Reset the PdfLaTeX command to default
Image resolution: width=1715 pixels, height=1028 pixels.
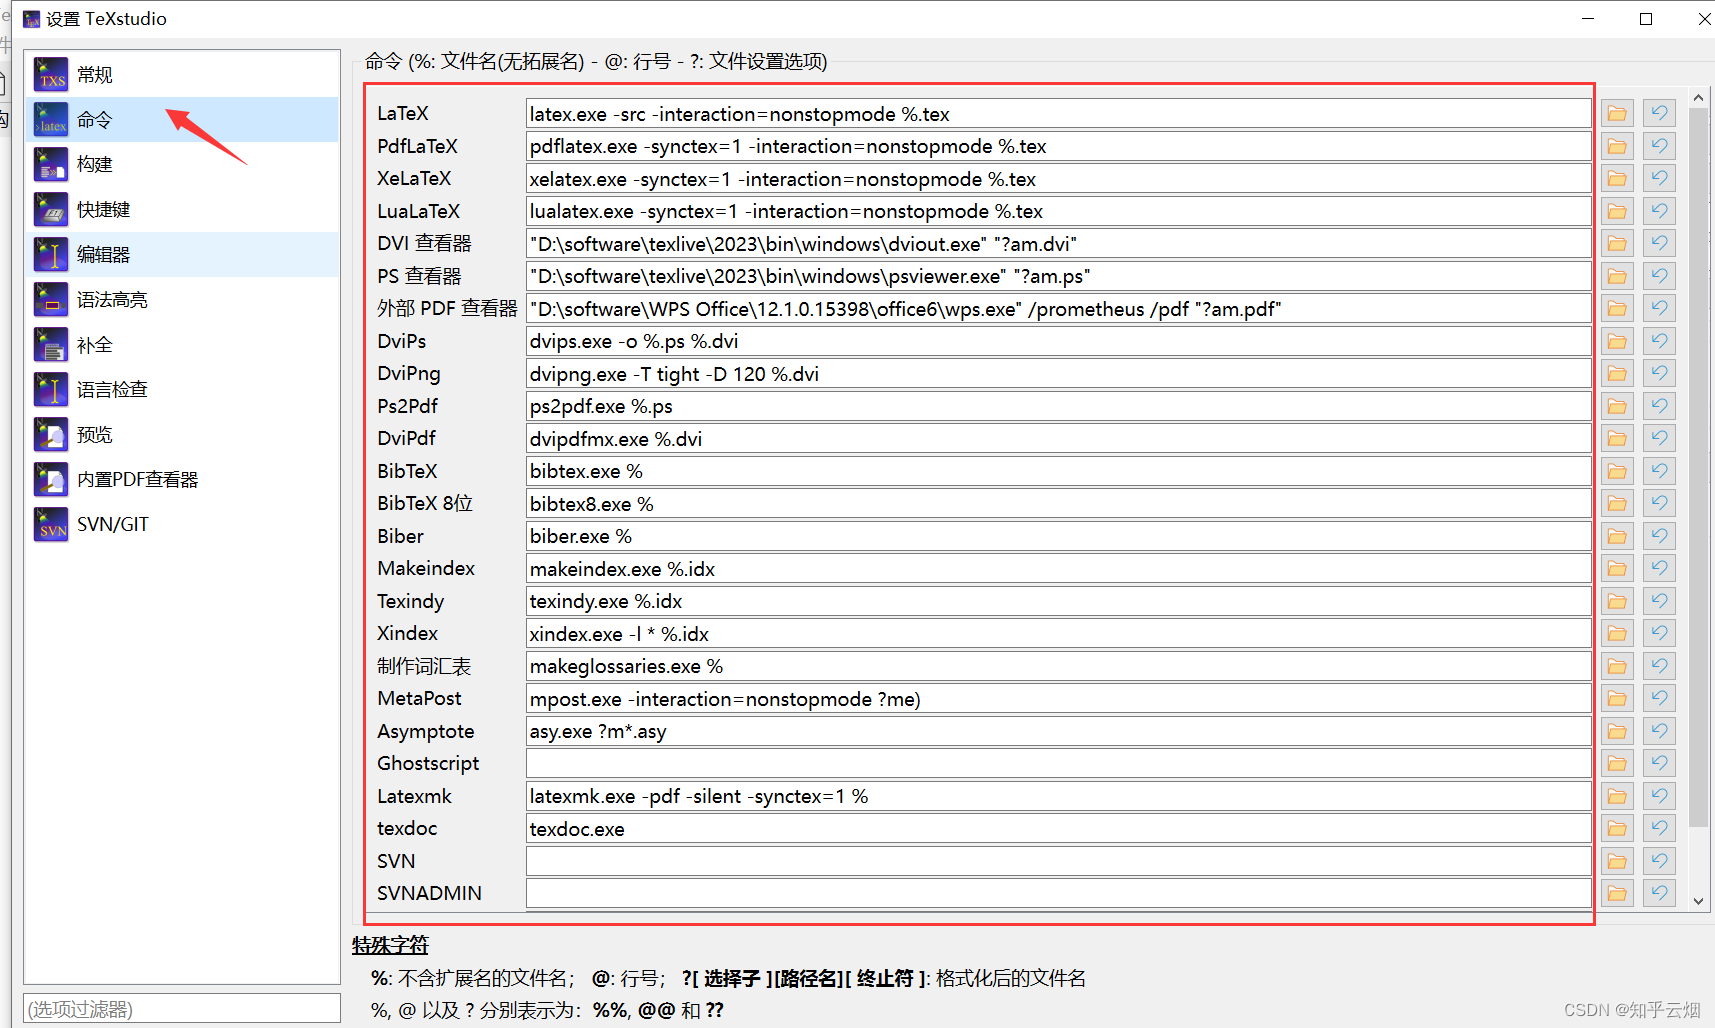click(1659, 146)
